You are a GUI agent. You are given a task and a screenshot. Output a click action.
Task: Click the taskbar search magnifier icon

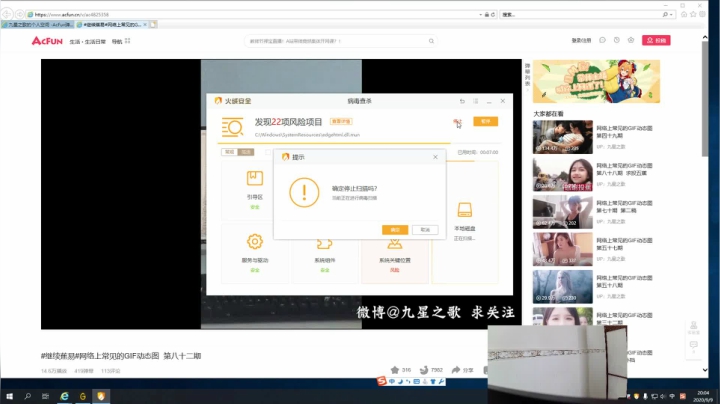pyautogui.click(x=28, y=396)
